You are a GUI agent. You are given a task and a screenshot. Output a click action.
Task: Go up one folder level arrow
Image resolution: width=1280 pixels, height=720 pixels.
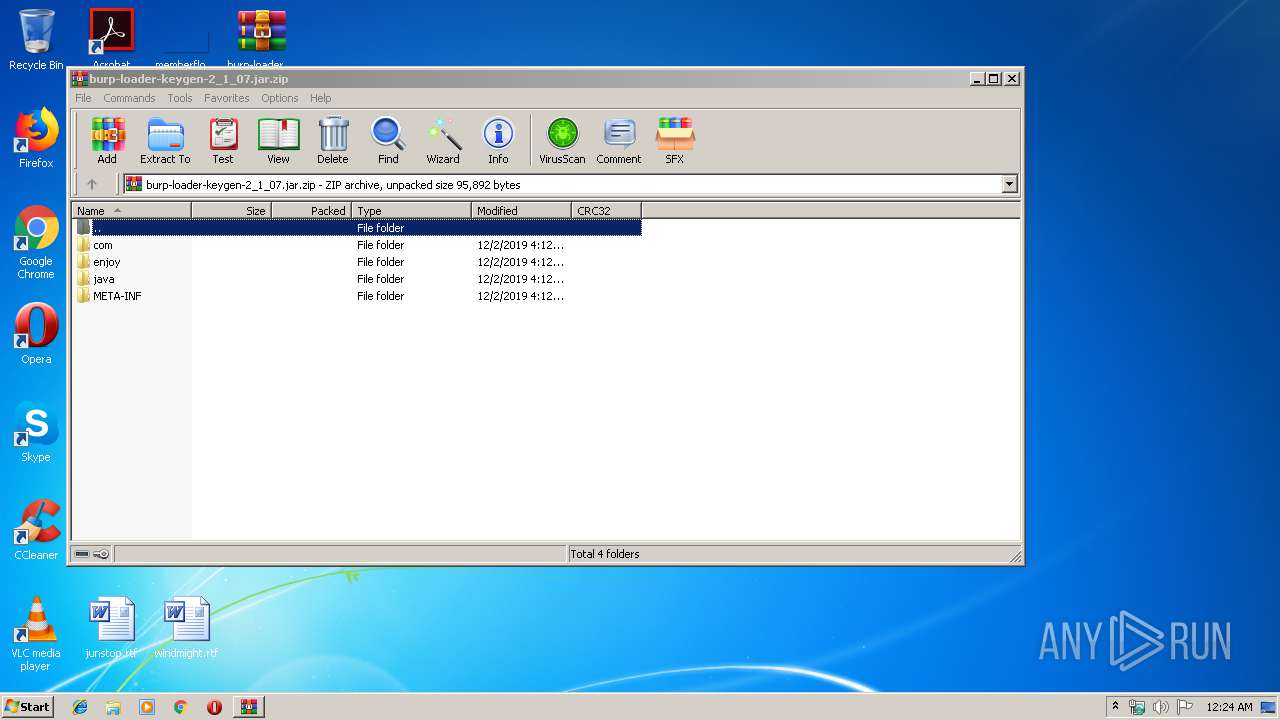point(92,184)
